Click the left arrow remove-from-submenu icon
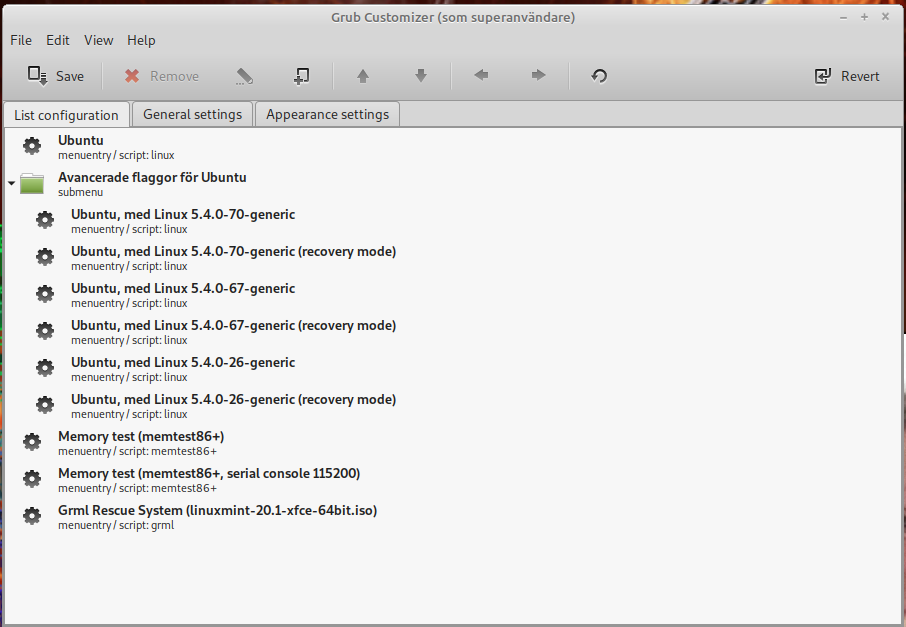Screen dimensions: 906x627 click(481, 76)
